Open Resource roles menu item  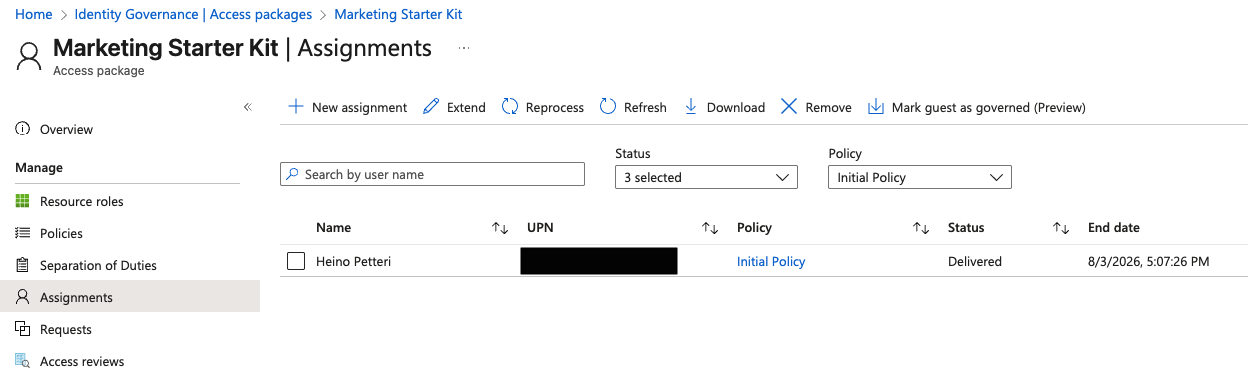click(x=82, y=201)
